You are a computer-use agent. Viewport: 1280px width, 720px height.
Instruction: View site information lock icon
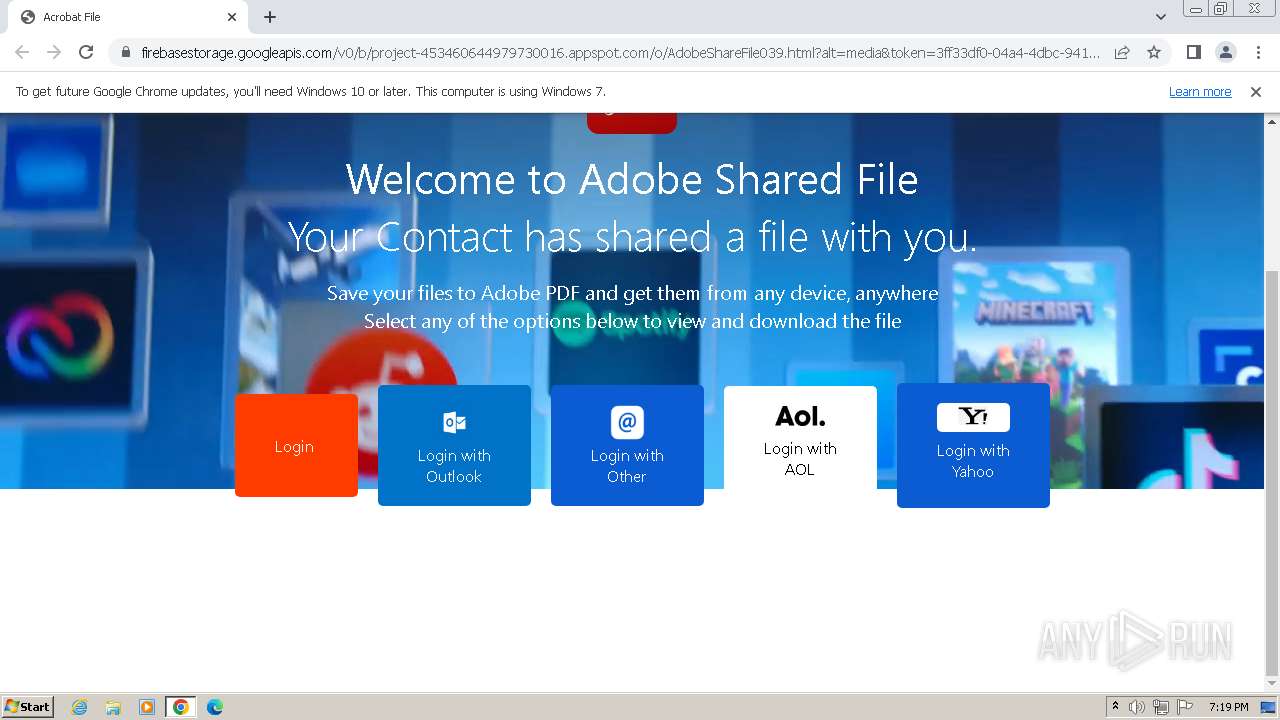(x=125, y=52)
